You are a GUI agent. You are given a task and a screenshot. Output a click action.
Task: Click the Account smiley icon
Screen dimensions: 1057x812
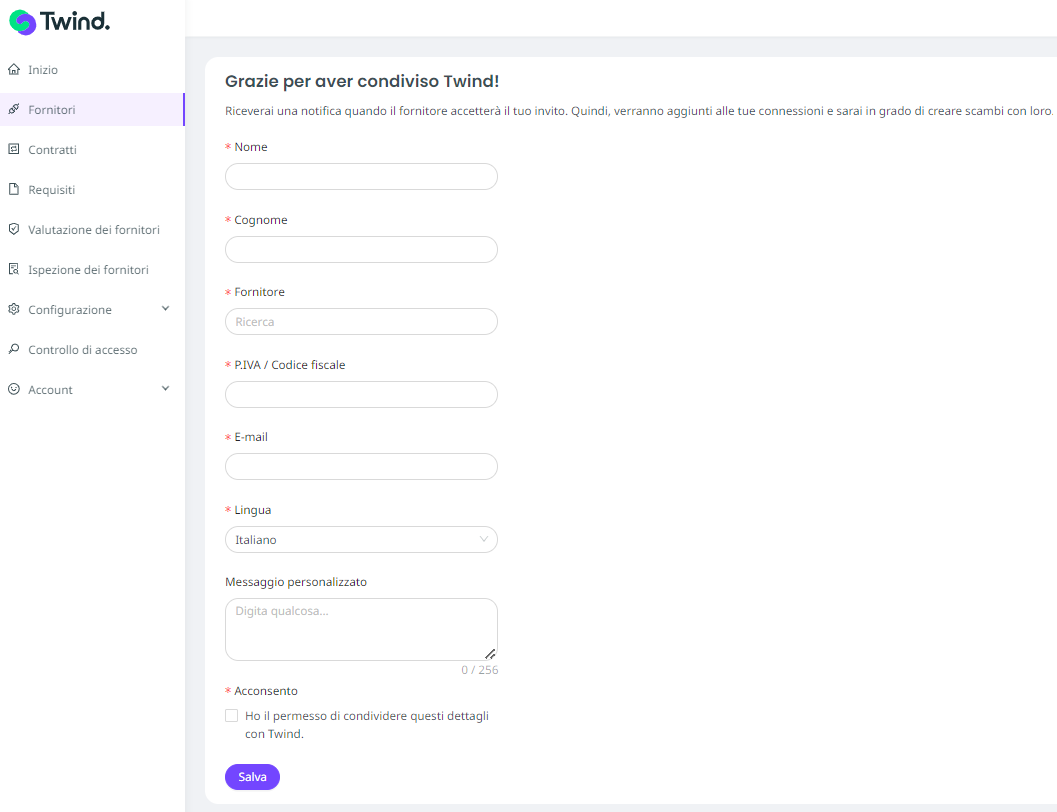click(13, 389)
